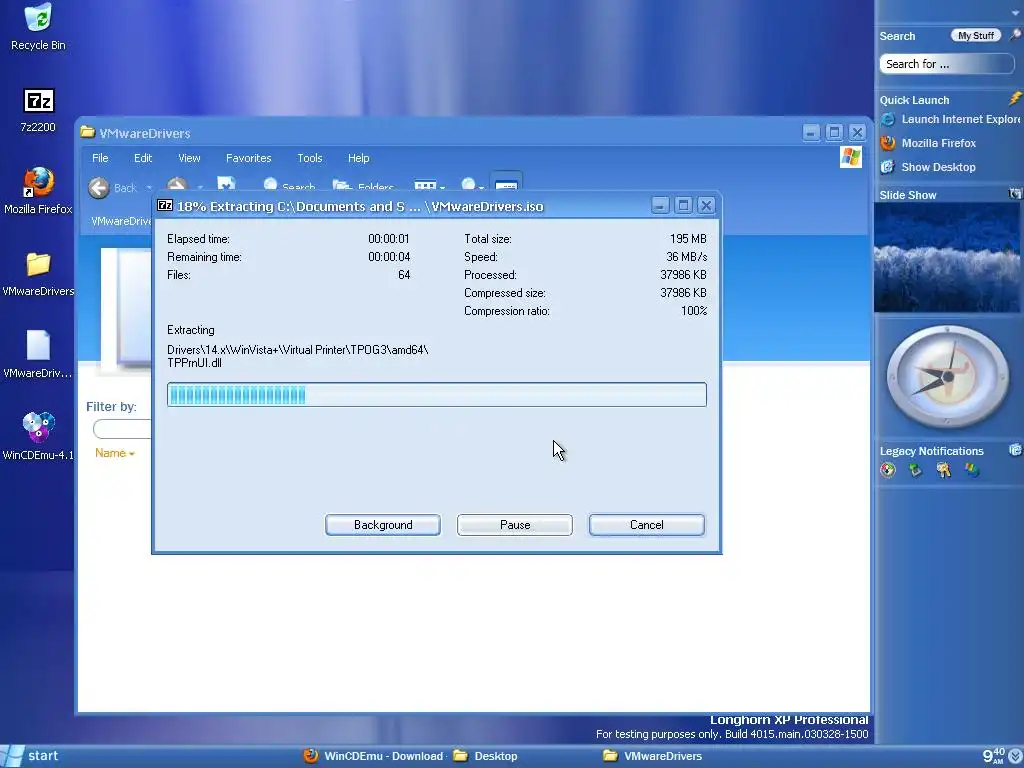Switch to VMwareDrivers taskbar item
This screenshot has height=768, width=1024.
pos(652,756)
